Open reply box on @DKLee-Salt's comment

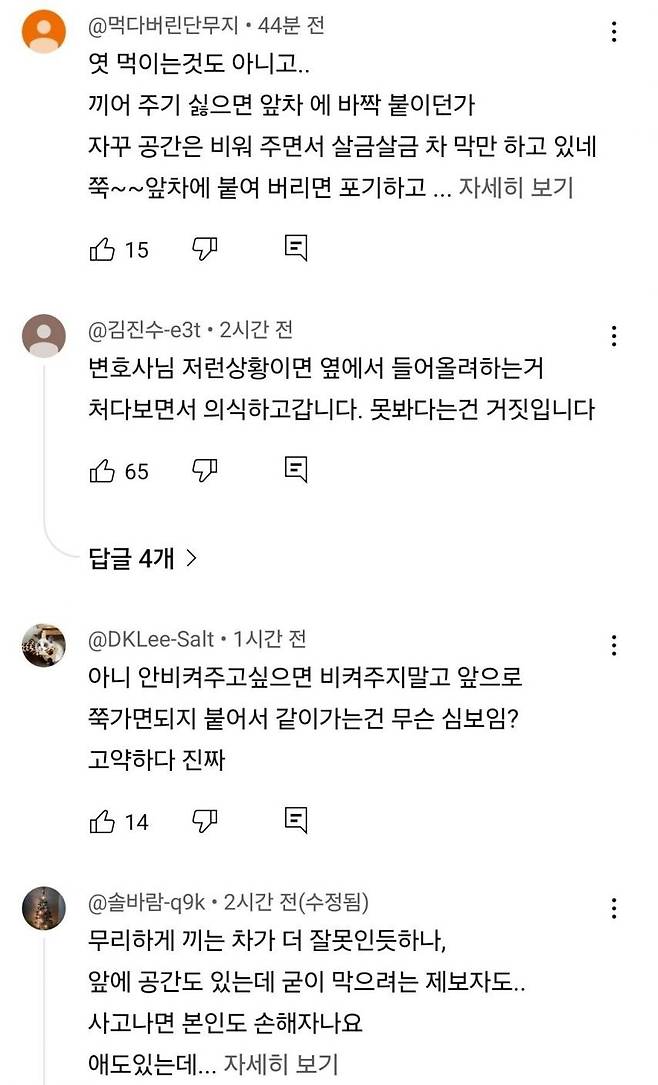[294, 821]
